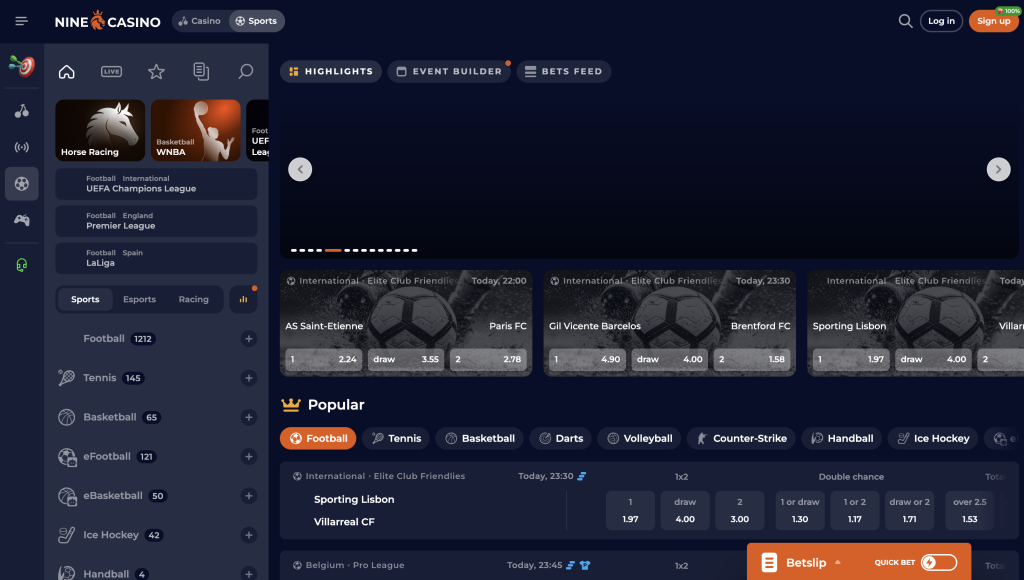
Task: Open the Event Builder tab
Action: tap(449, 71)
